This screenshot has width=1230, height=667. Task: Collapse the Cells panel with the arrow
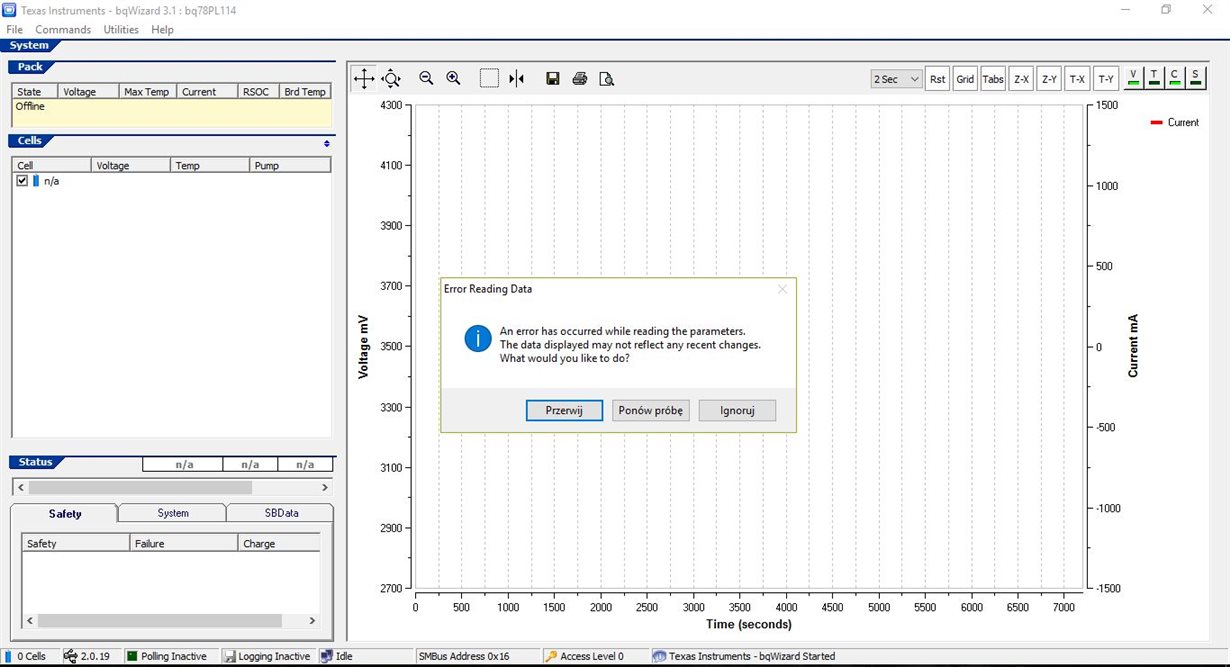coord(326,143)
